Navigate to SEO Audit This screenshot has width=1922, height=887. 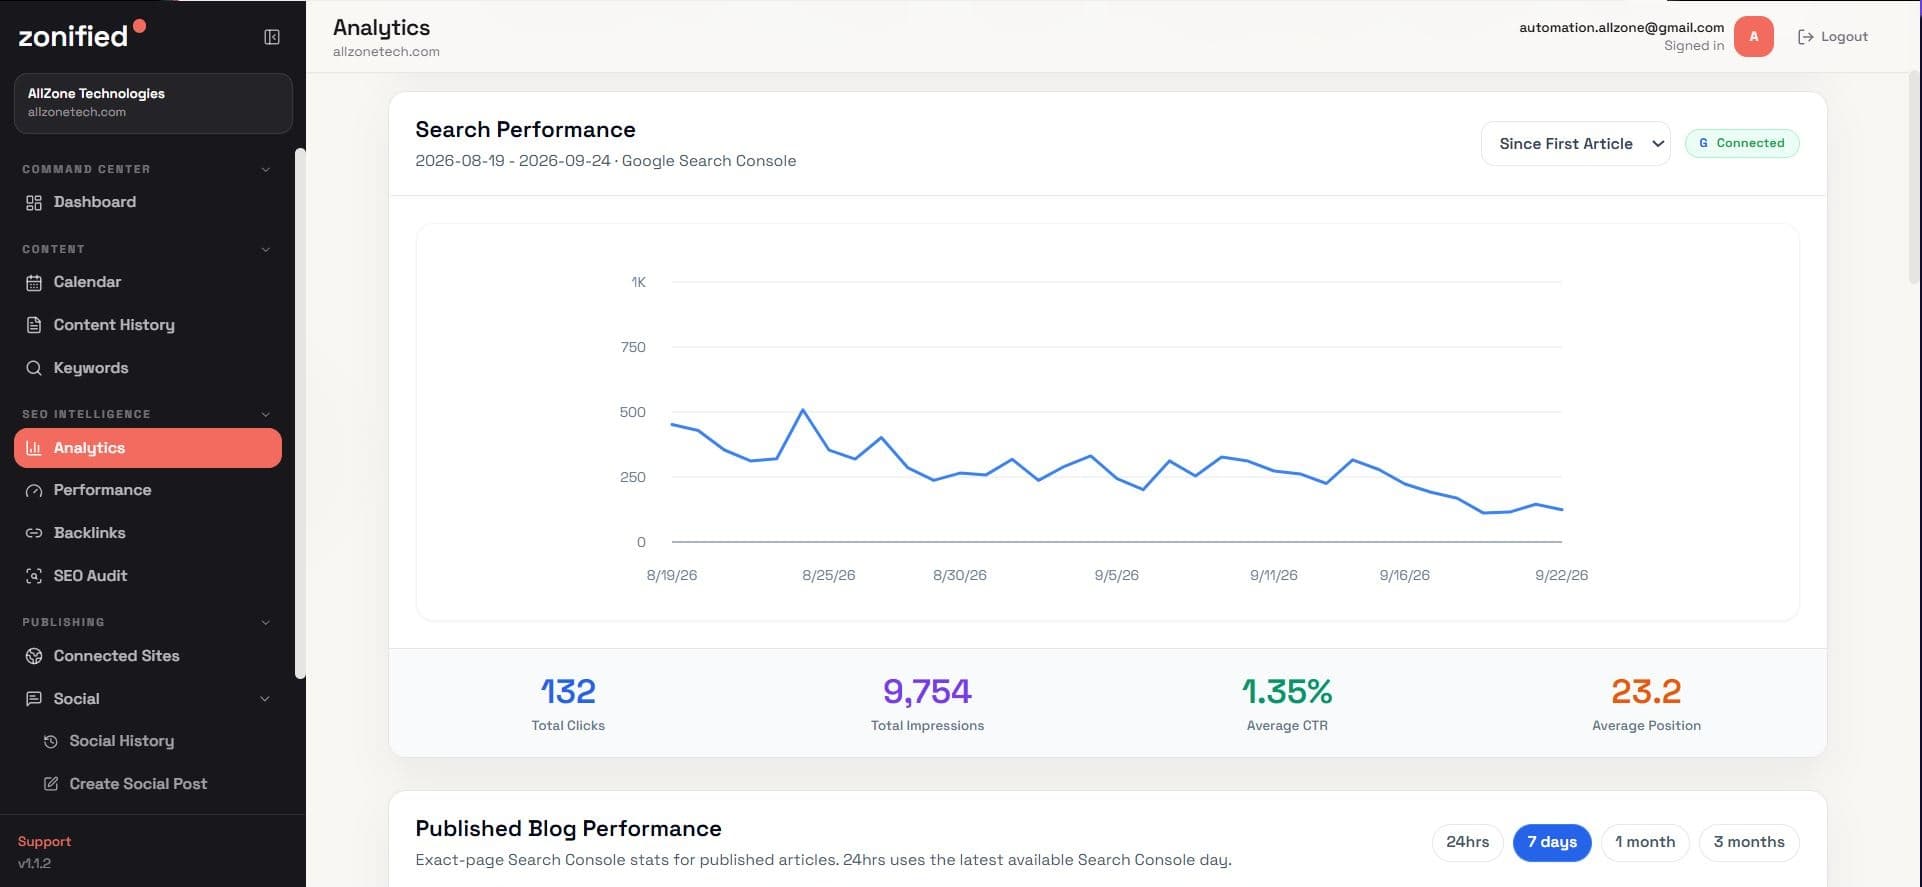148,576
